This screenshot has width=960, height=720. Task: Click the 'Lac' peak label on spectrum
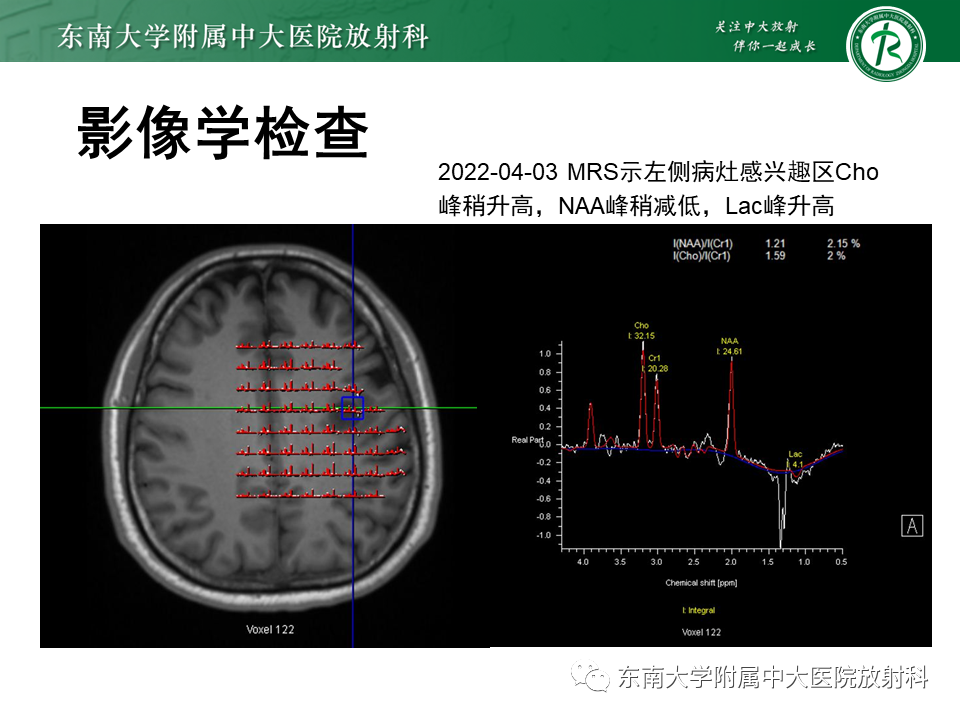(x=795, y=459)
